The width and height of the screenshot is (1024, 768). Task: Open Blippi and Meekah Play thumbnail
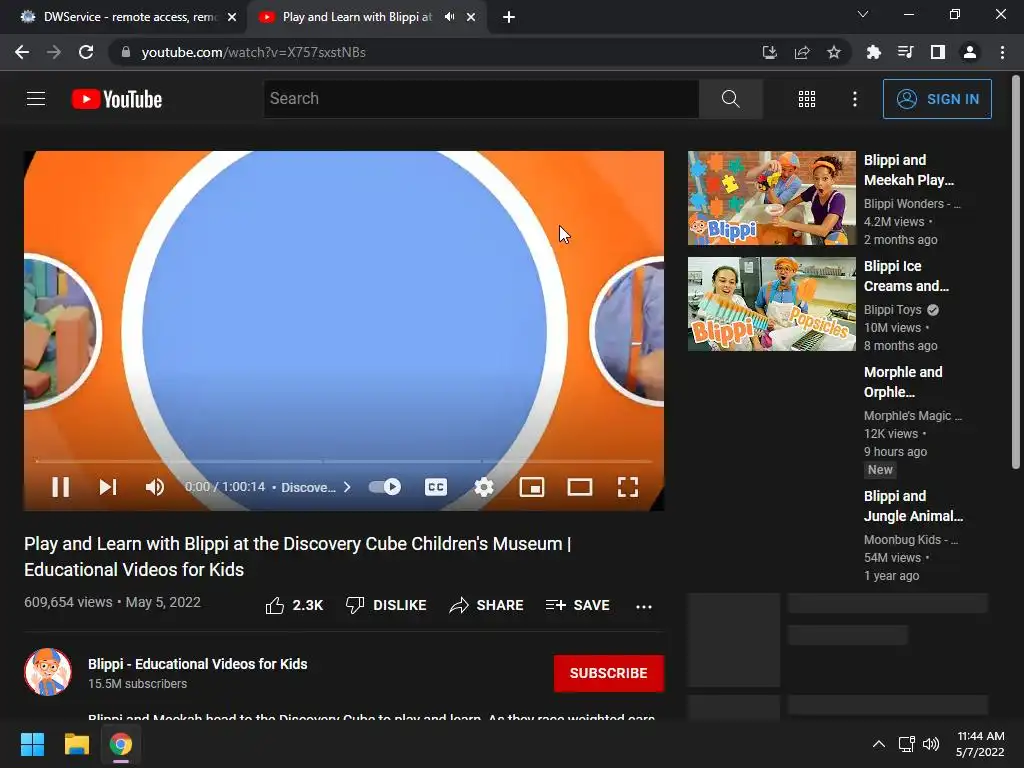[771, 198]
